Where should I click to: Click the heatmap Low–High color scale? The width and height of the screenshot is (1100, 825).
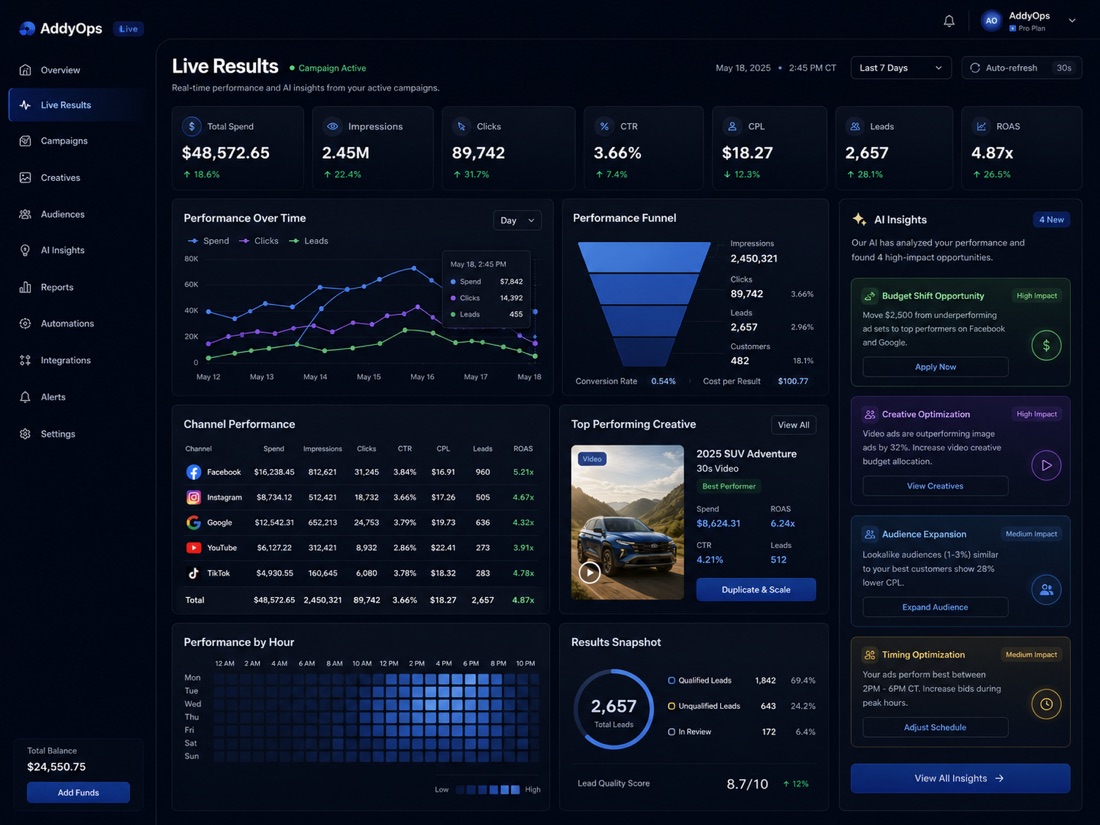click(x=488, y=790)
